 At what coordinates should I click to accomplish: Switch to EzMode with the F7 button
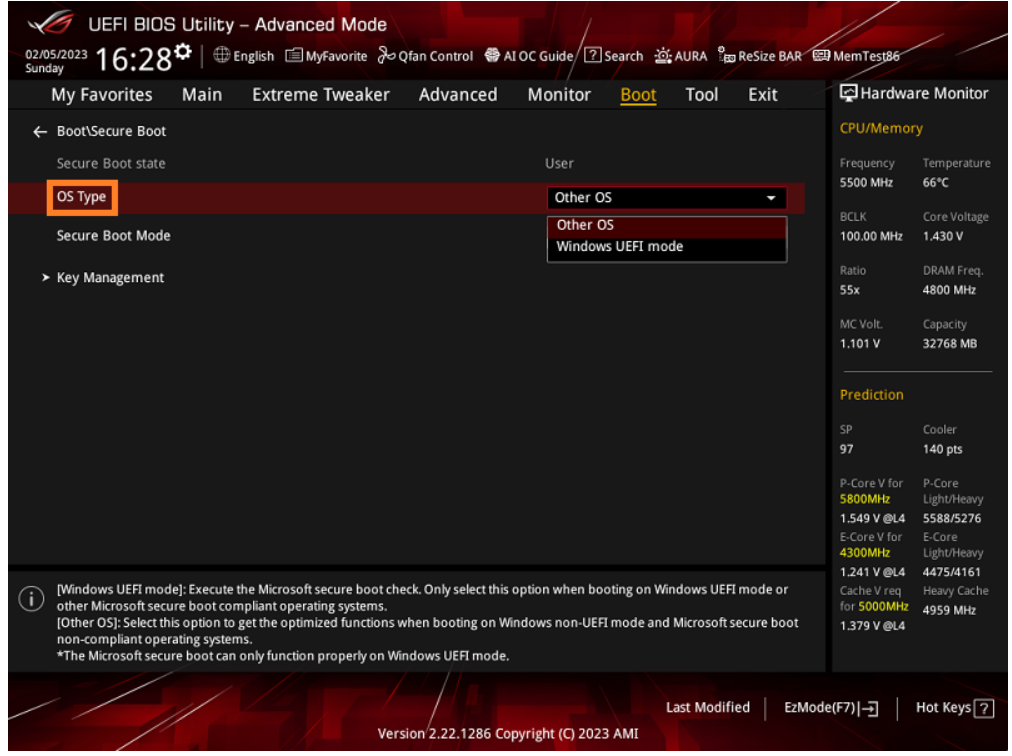pos(829,707)
